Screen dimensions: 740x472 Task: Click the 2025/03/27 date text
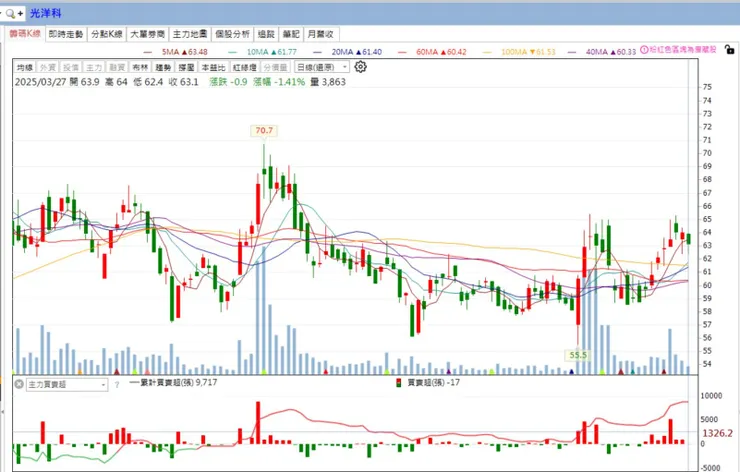pos(40,82)
